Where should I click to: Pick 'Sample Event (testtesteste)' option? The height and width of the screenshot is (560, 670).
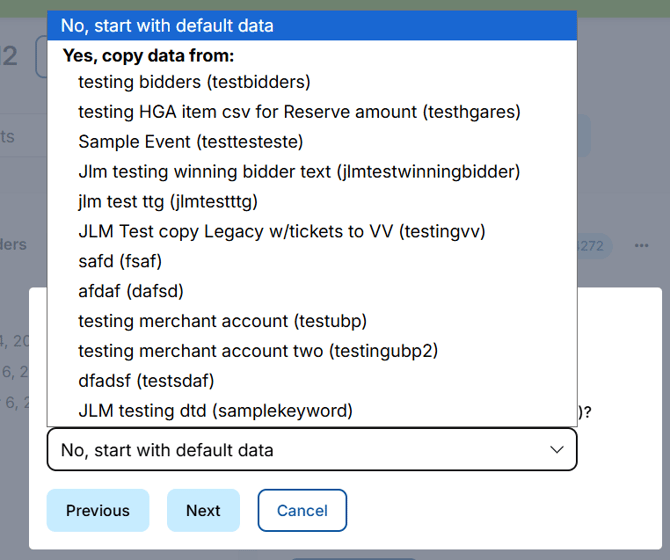coord(190,142)
